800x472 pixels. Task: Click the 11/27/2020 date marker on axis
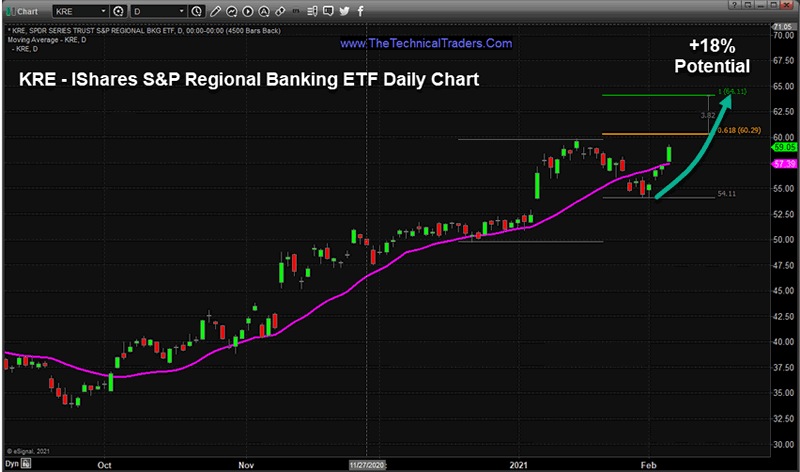click(x=367, y=465)
